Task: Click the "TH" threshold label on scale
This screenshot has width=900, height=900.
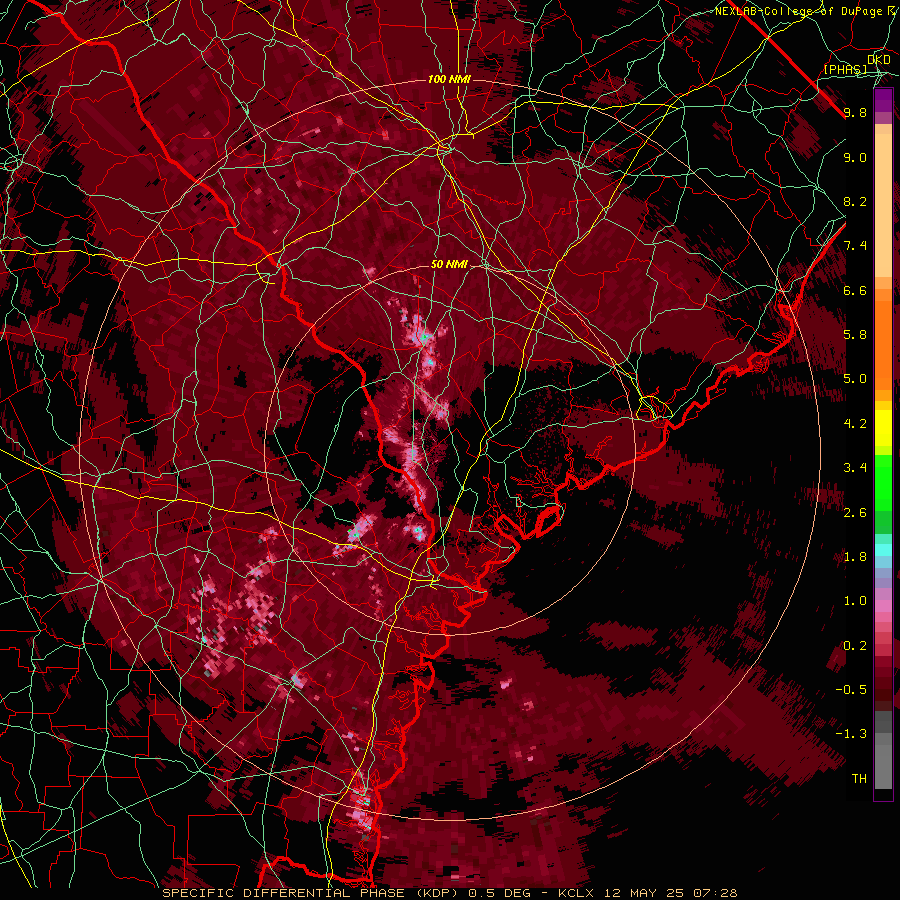Action: 859,779
